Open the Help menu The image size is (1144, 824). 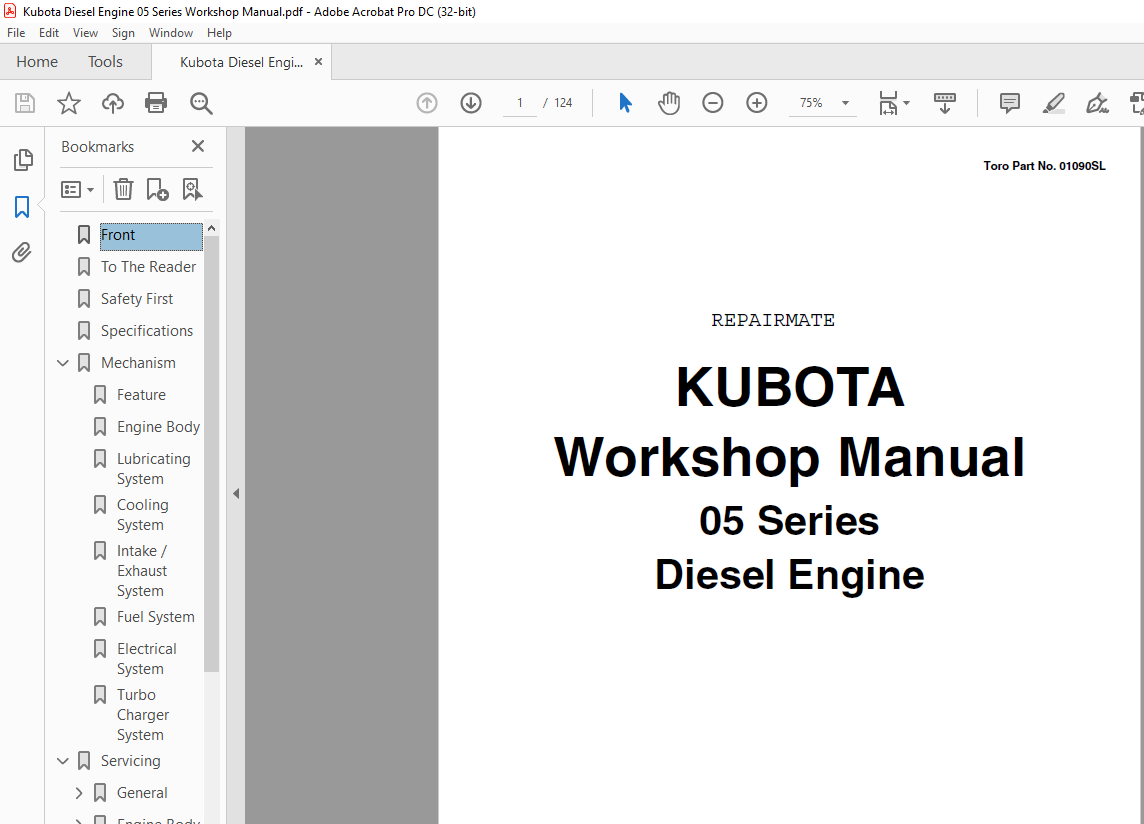click(219, 33)
